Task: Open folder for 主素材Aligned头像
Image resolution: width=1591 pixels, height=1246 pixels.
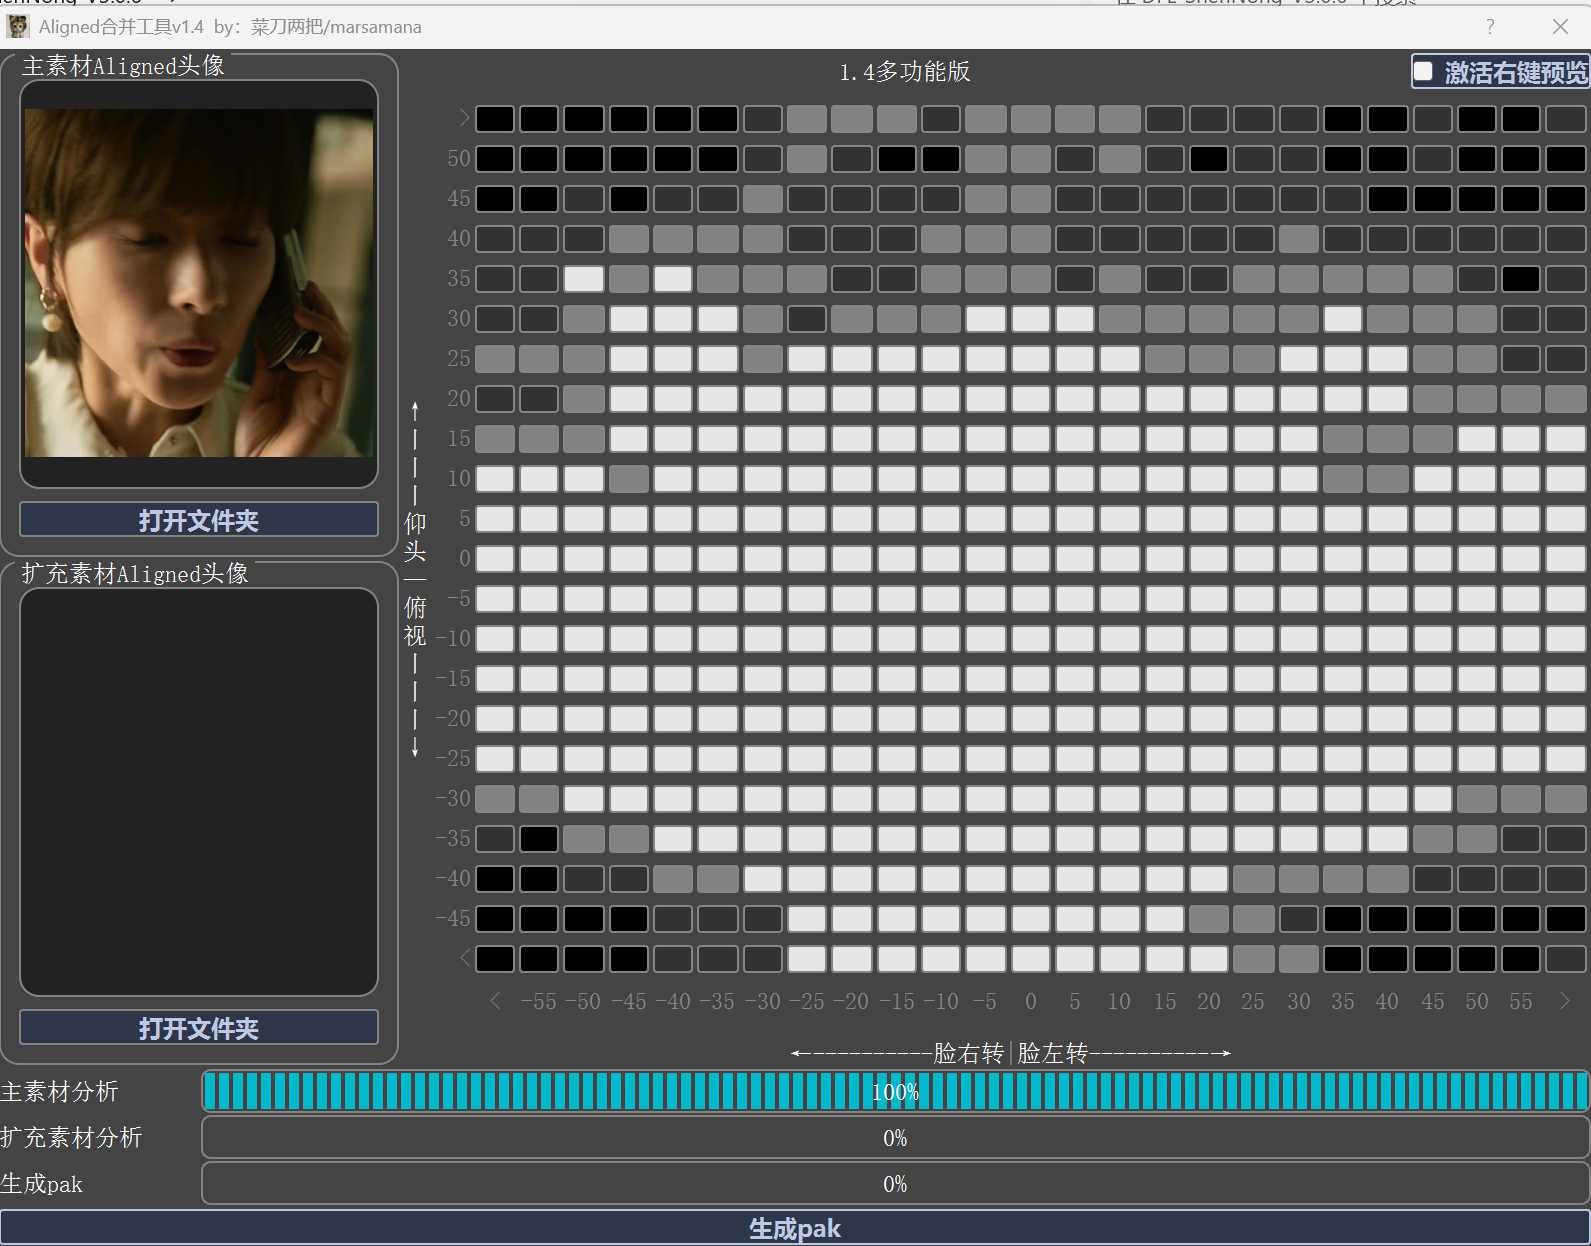Action: point(199,520)
